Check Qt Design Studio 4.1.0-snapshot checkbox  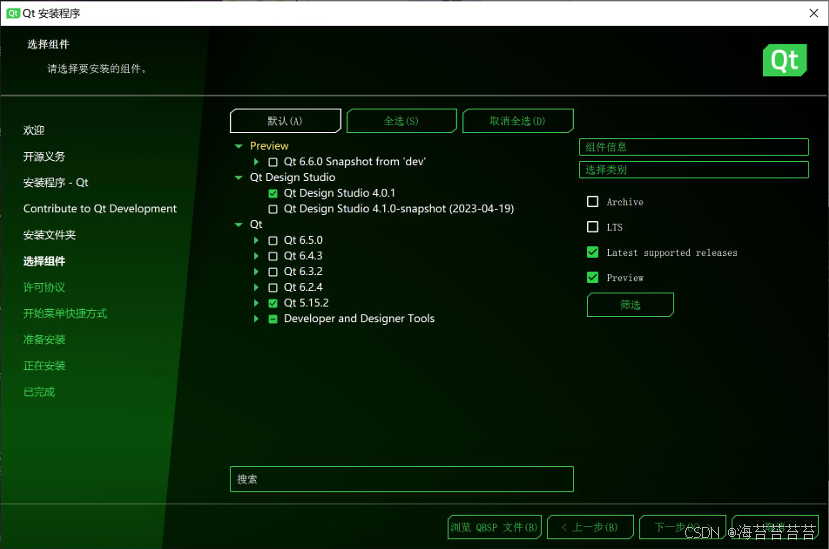[273, 209]
